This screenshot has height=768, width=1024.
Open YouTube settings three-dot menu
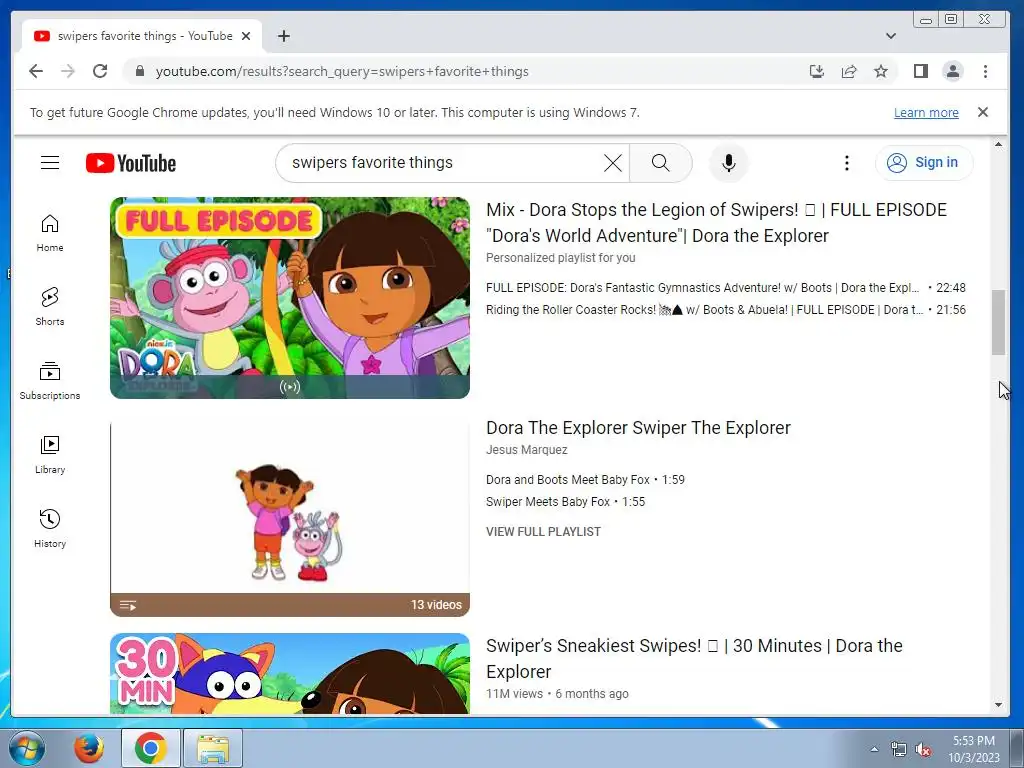(846, 163)
